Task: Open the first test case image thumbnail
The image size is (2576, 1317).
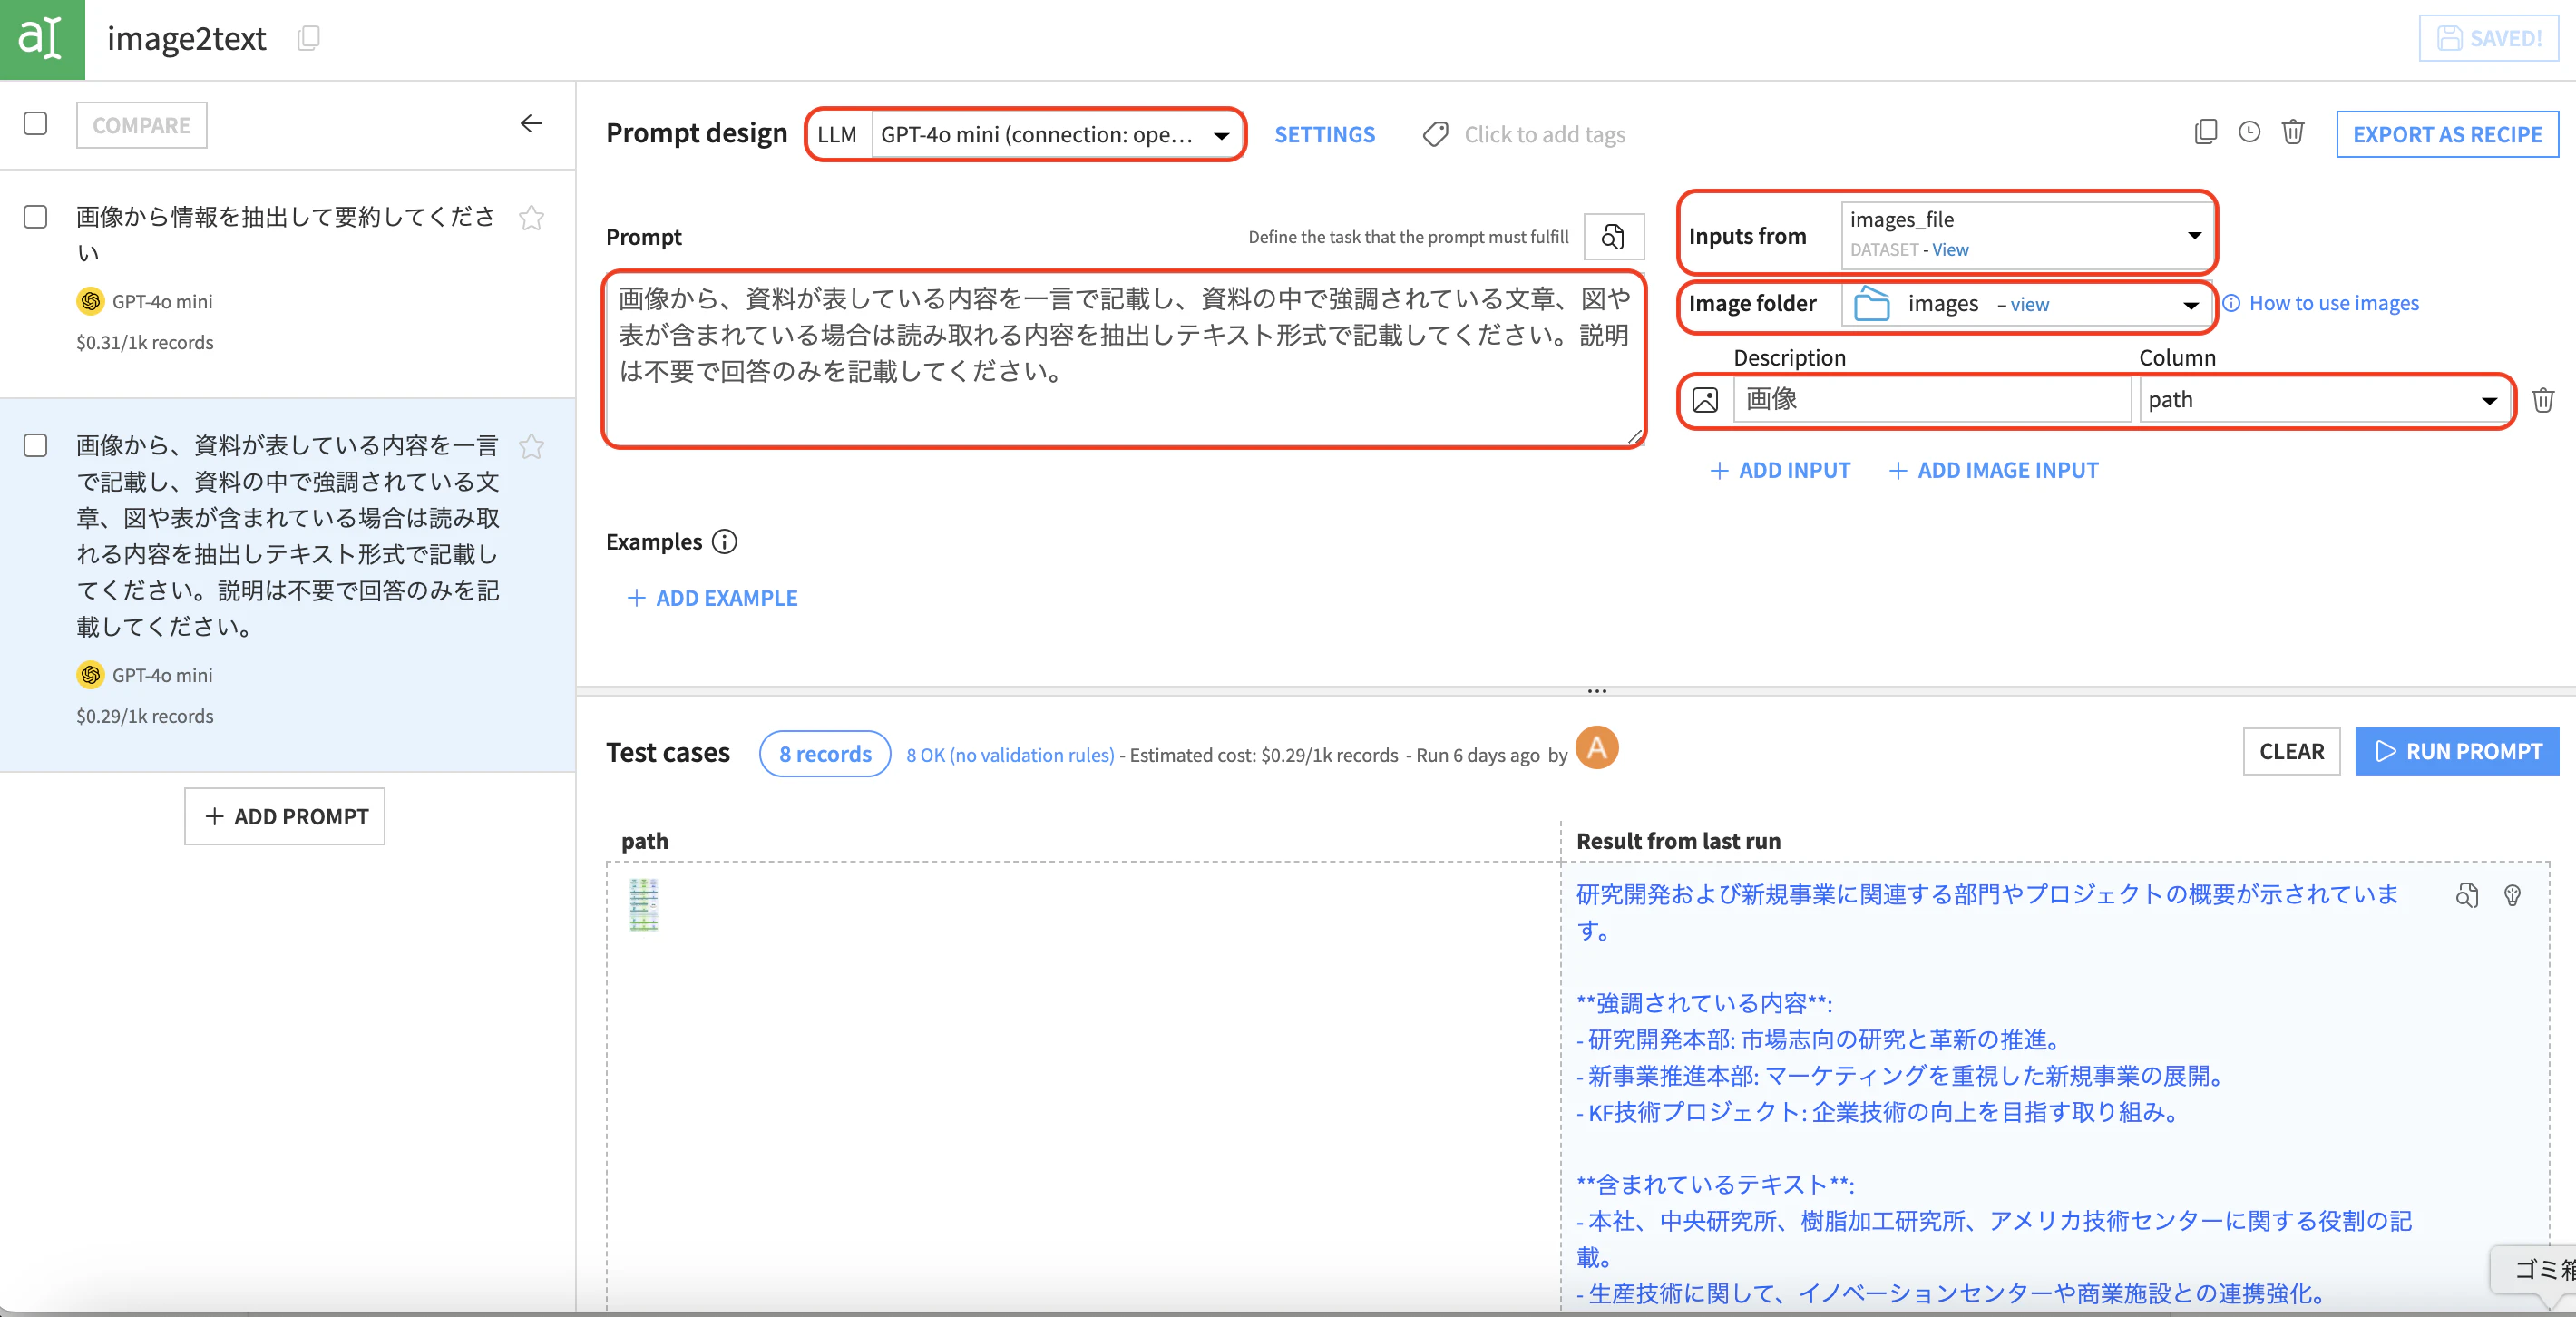Action: click(644, 904)
